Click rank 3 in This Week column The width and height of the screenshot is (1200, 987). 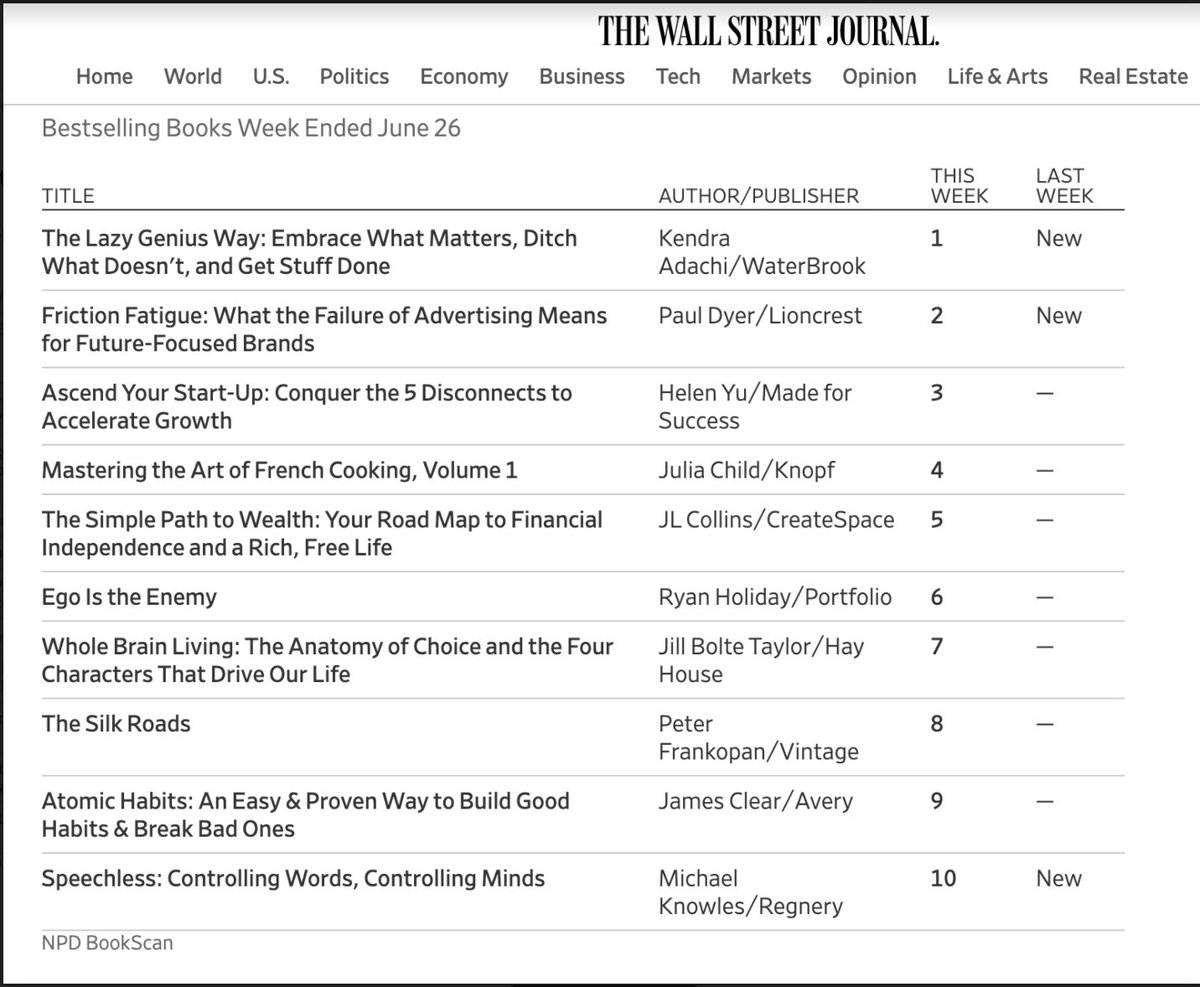(936, 393)
